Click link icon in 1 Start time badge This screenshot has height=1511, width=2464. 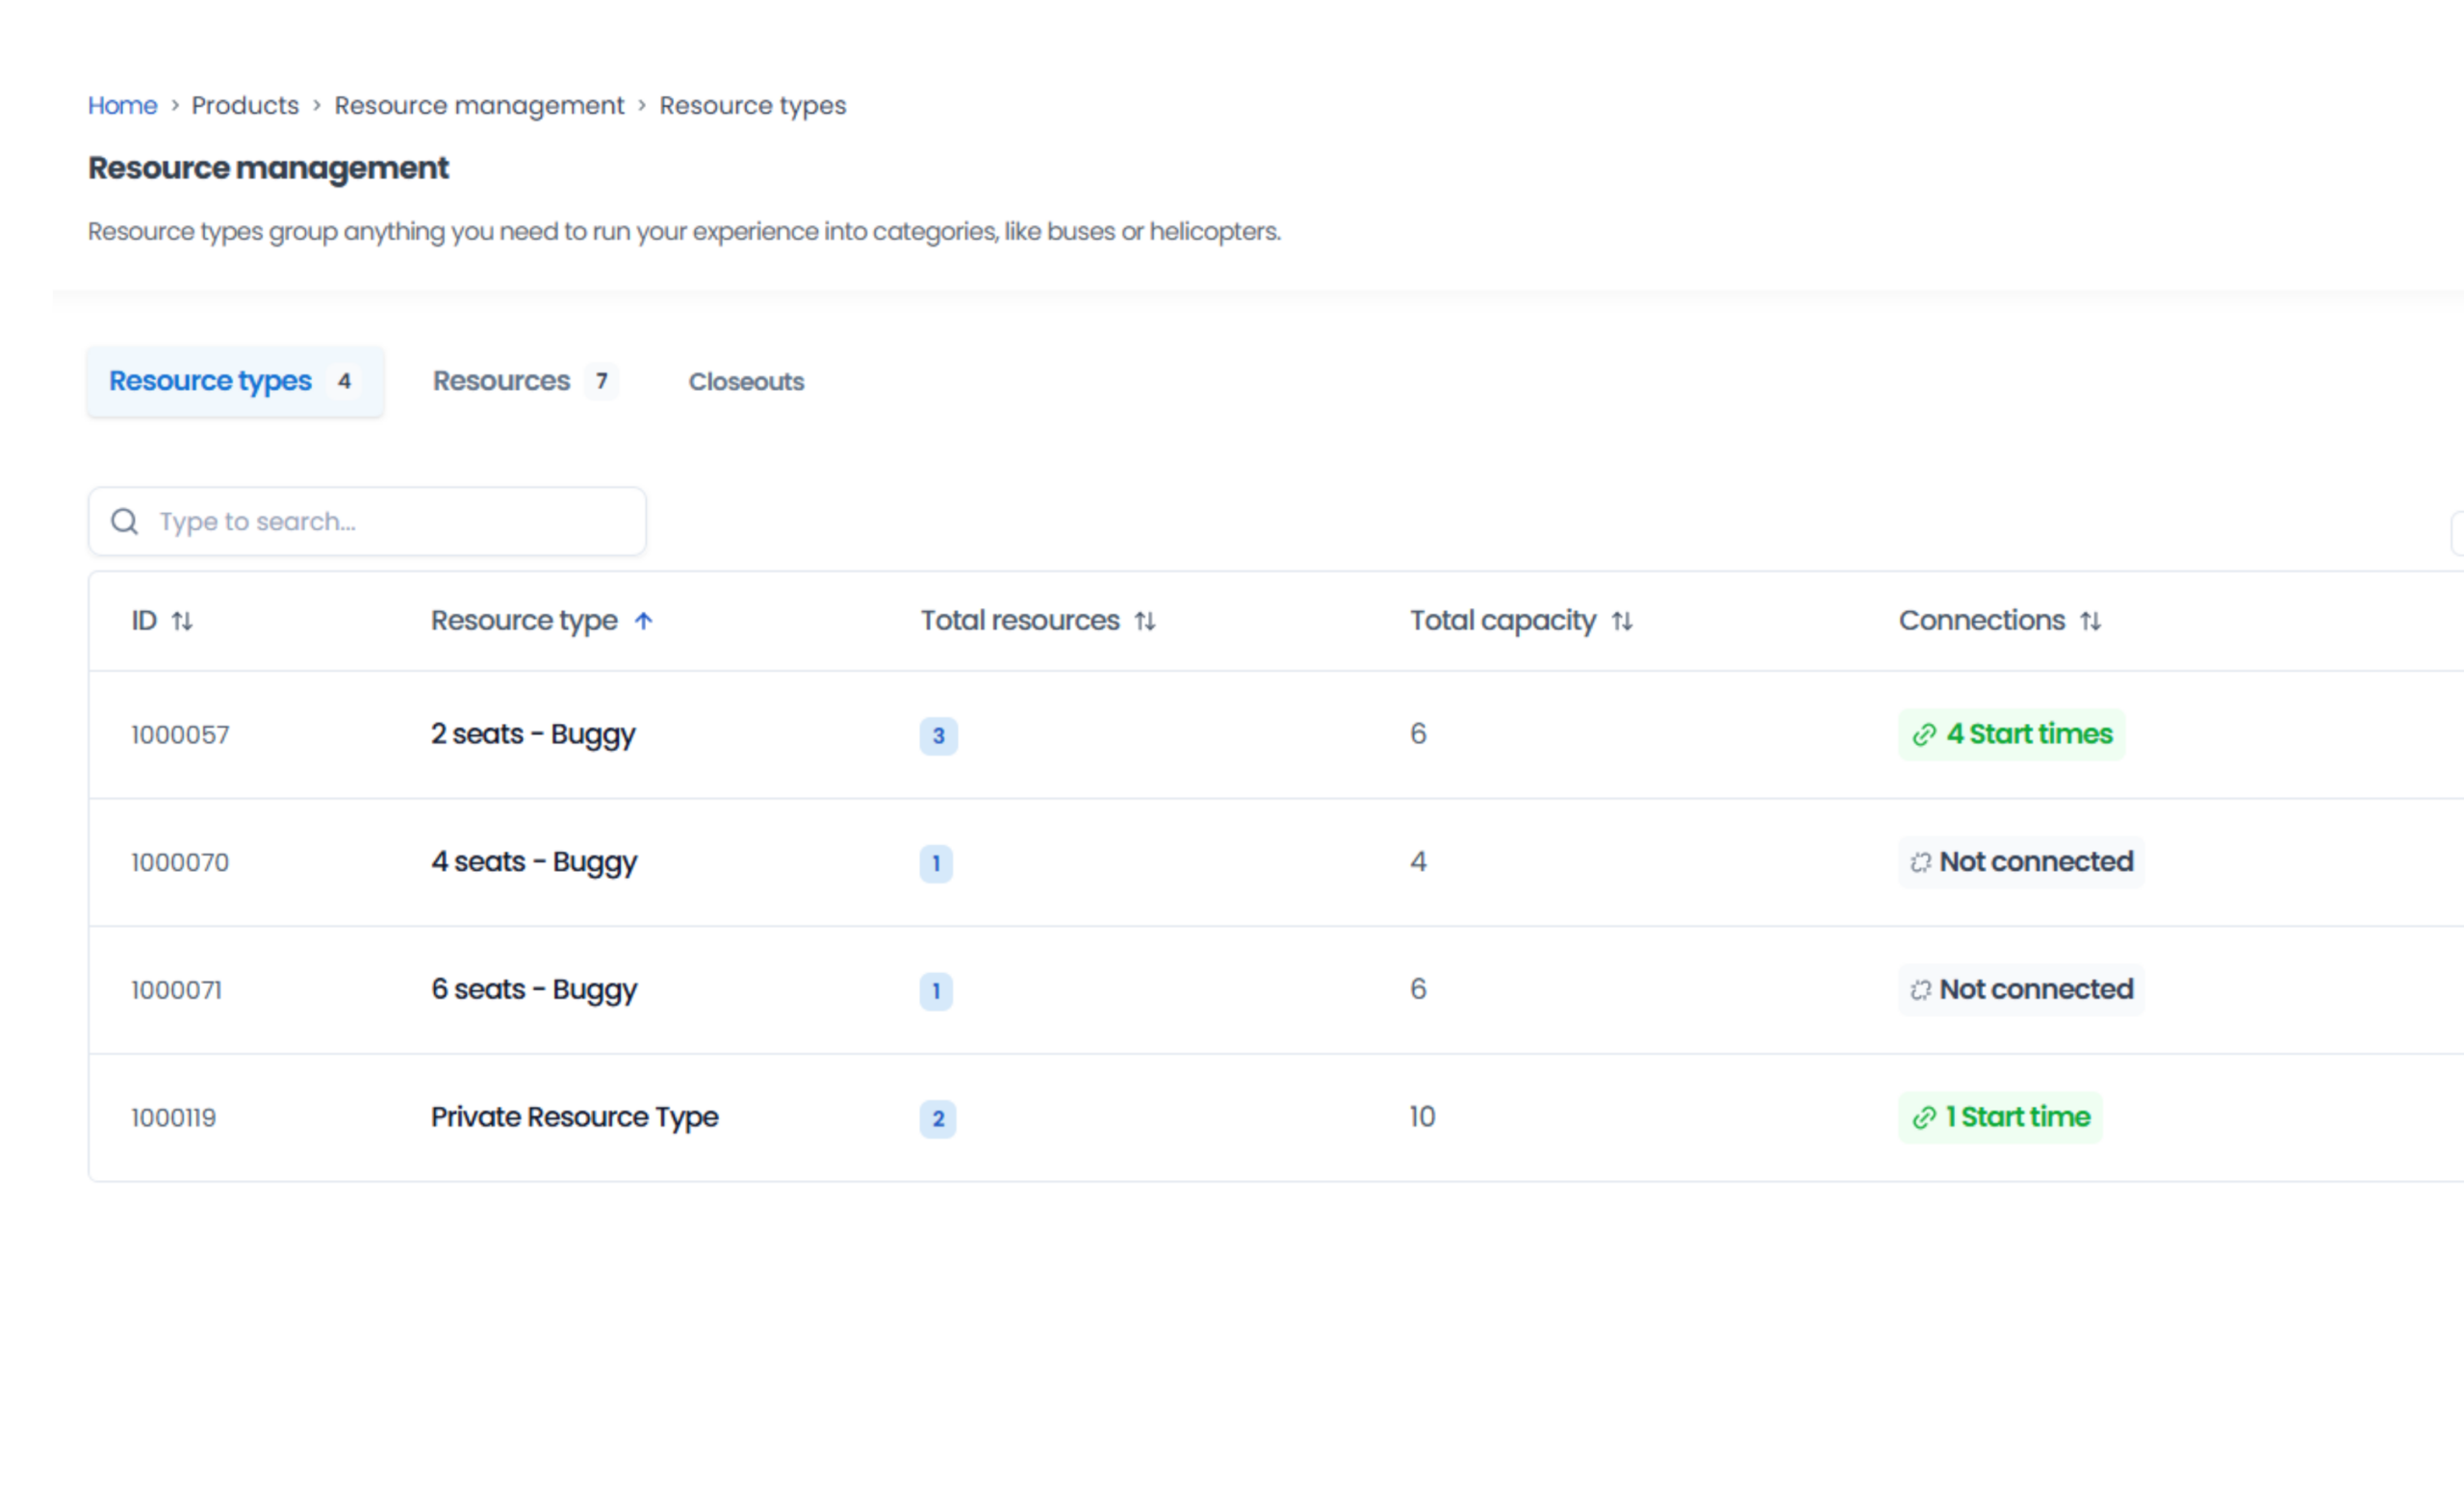(x=1924, y=1118)
